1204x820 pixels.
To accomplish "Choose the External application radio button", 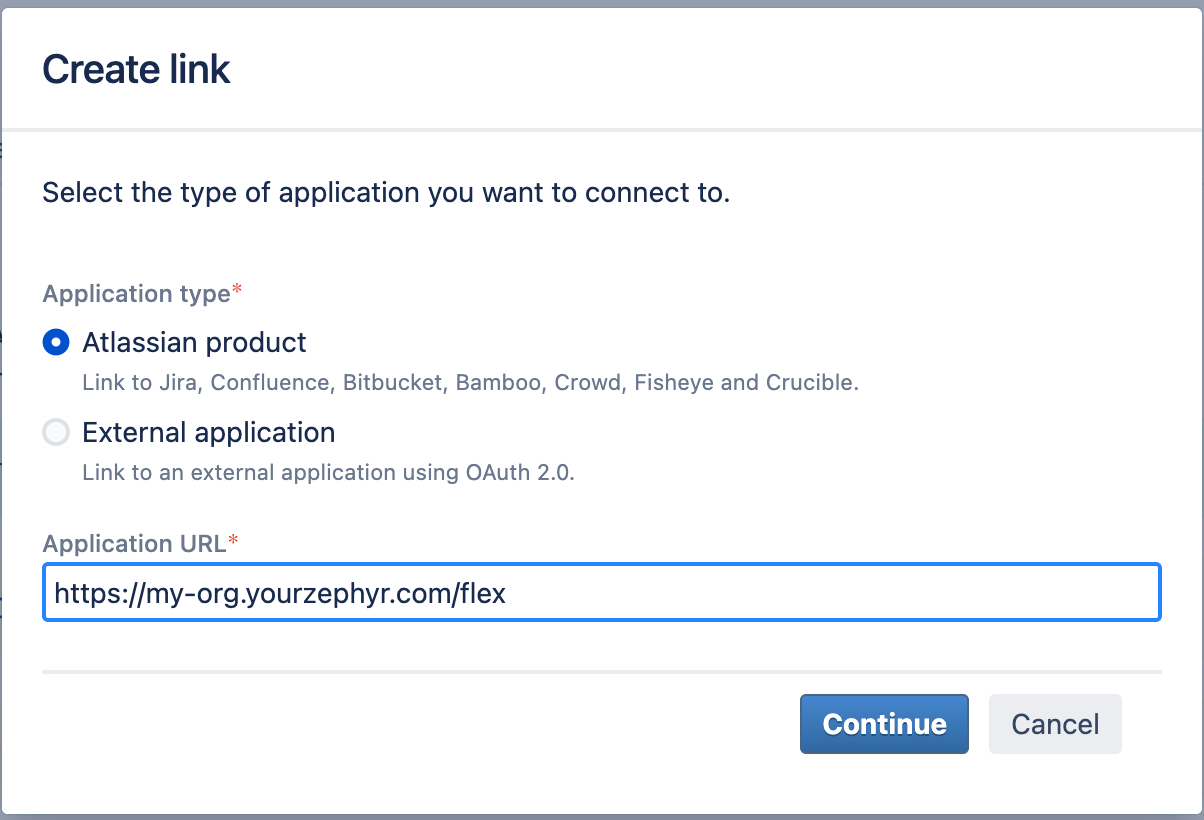I will pos(56,433).
